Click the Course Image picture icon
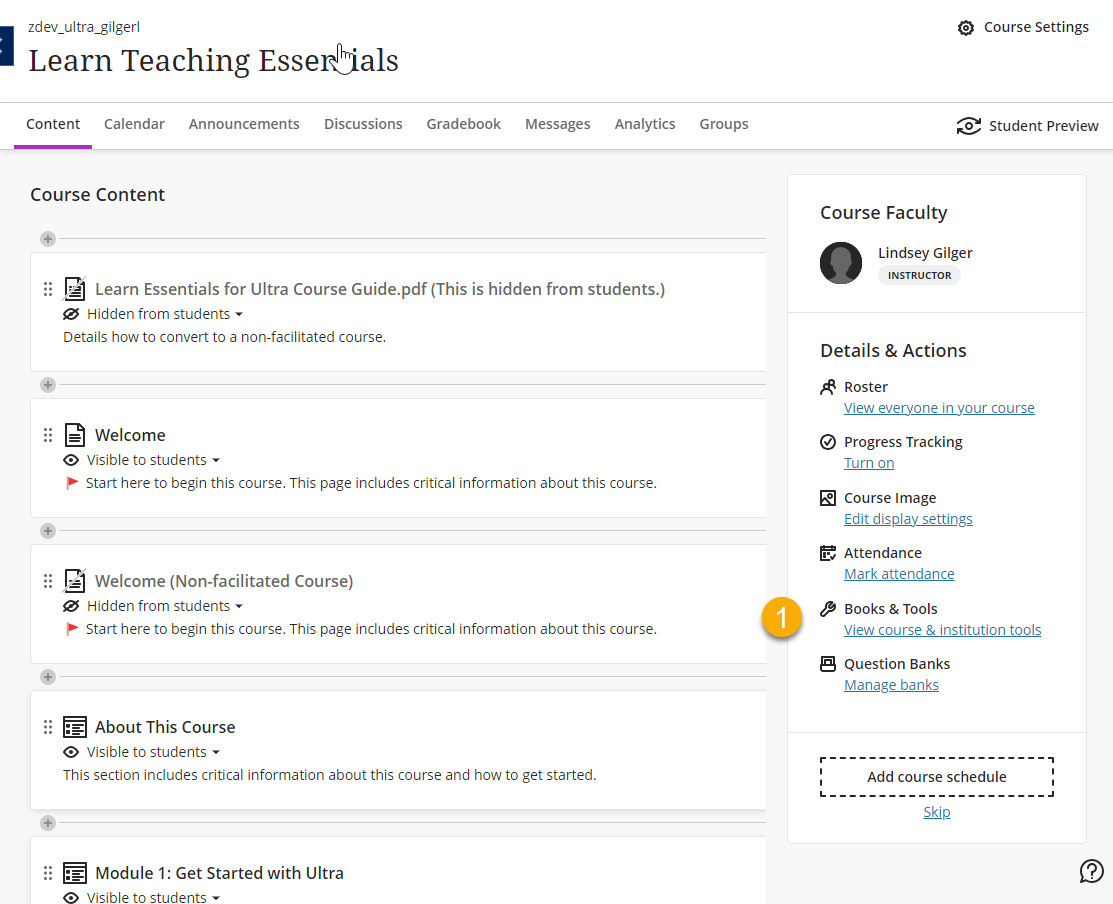Viewport: 1113px width, 904px height. click(x=828, y=498)
